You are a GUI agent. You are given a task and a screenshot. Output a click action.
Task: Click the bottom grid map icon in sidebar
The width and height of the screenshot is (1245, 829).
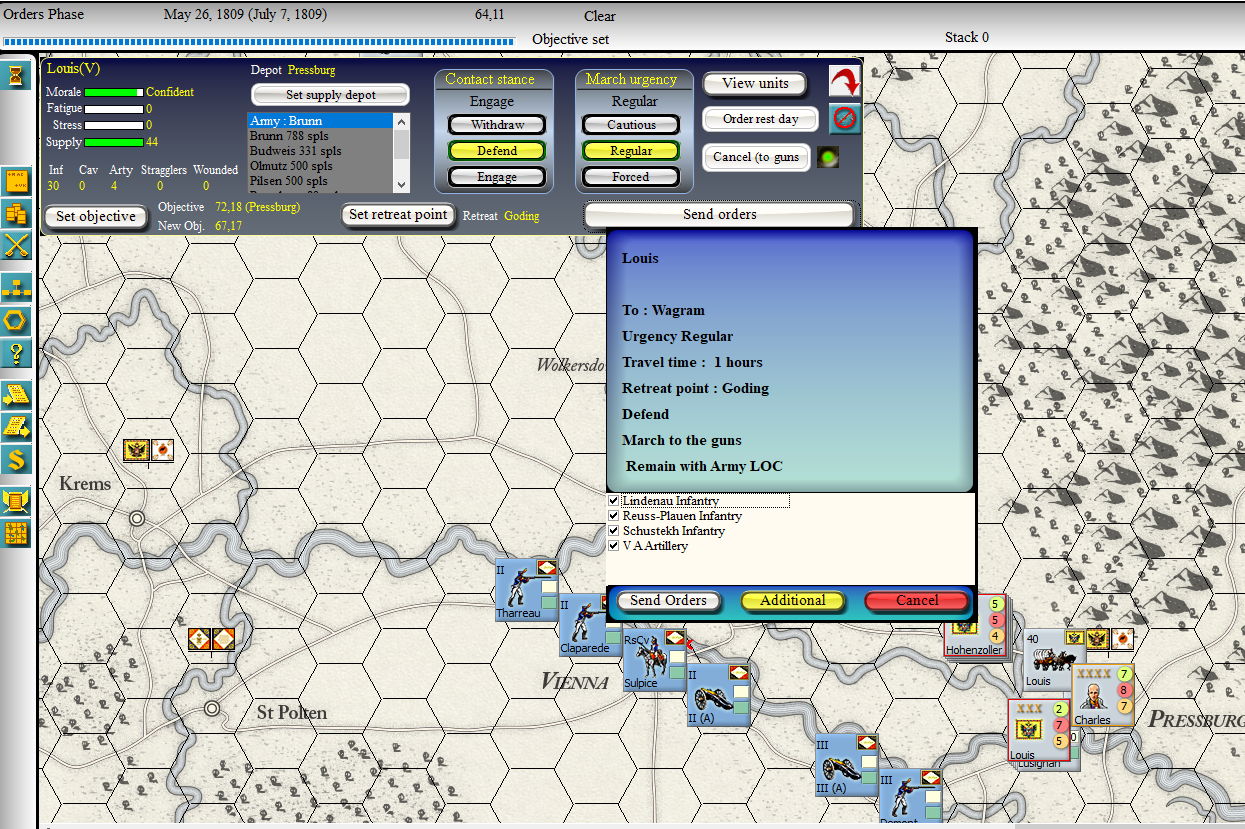[x=17, y=533]
